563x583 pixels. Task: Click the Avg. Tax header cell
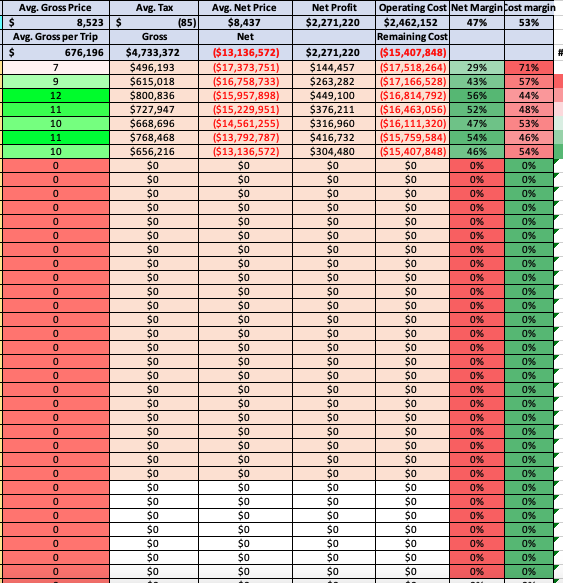point(154,8)
